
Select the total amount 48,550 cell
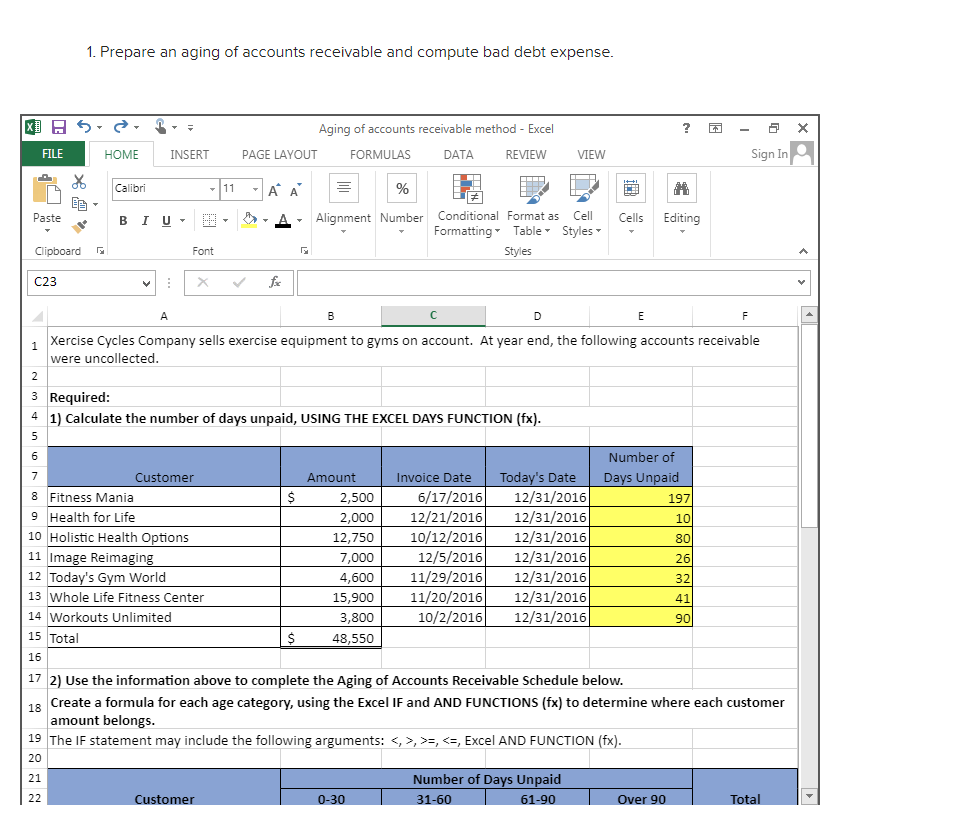tap(331, 638)
